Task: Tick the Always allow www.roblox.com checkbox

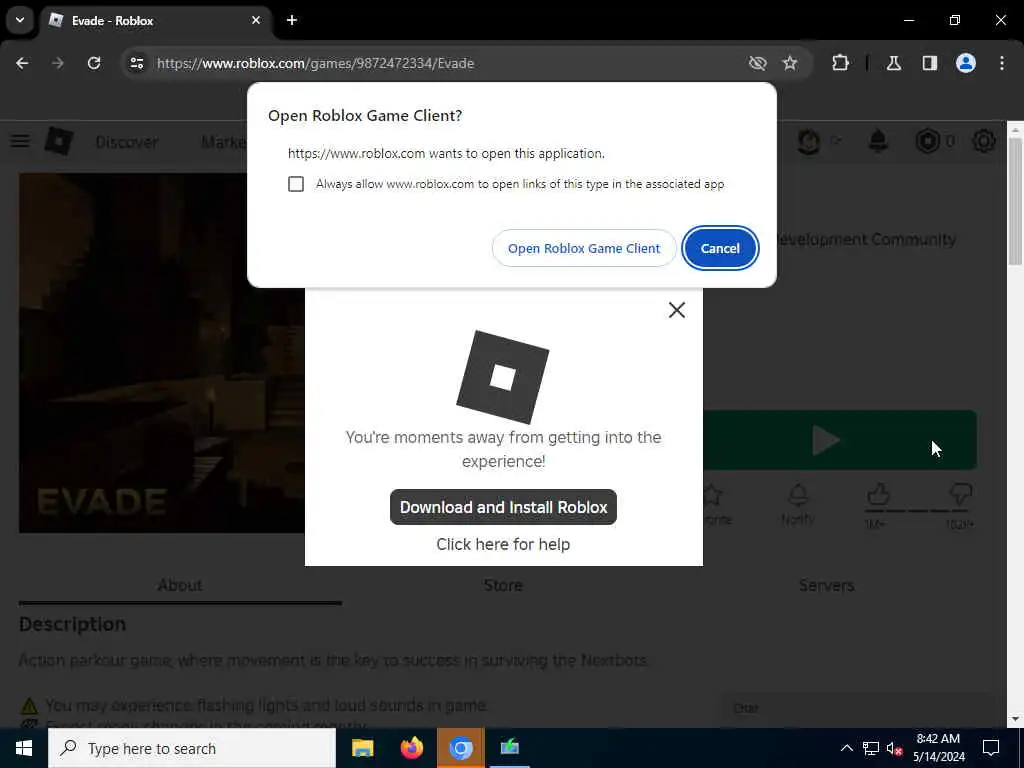Action: (296, 184)
